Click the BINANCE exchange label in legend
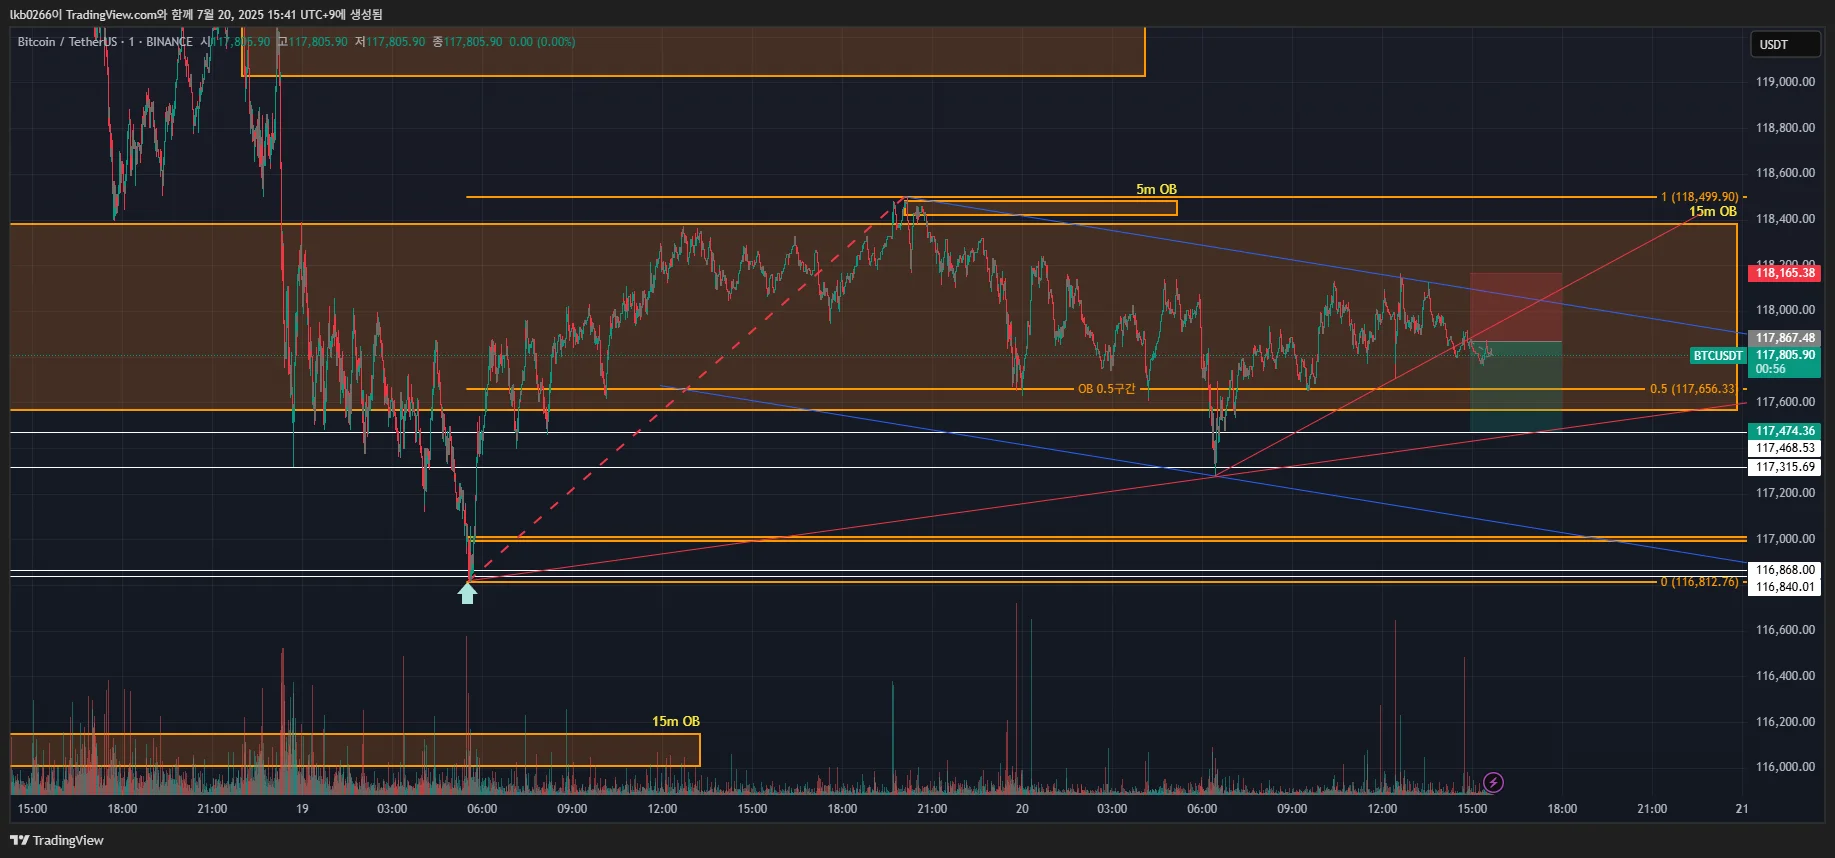Screen dimensions: 1835x858 (x=169, y=42)
